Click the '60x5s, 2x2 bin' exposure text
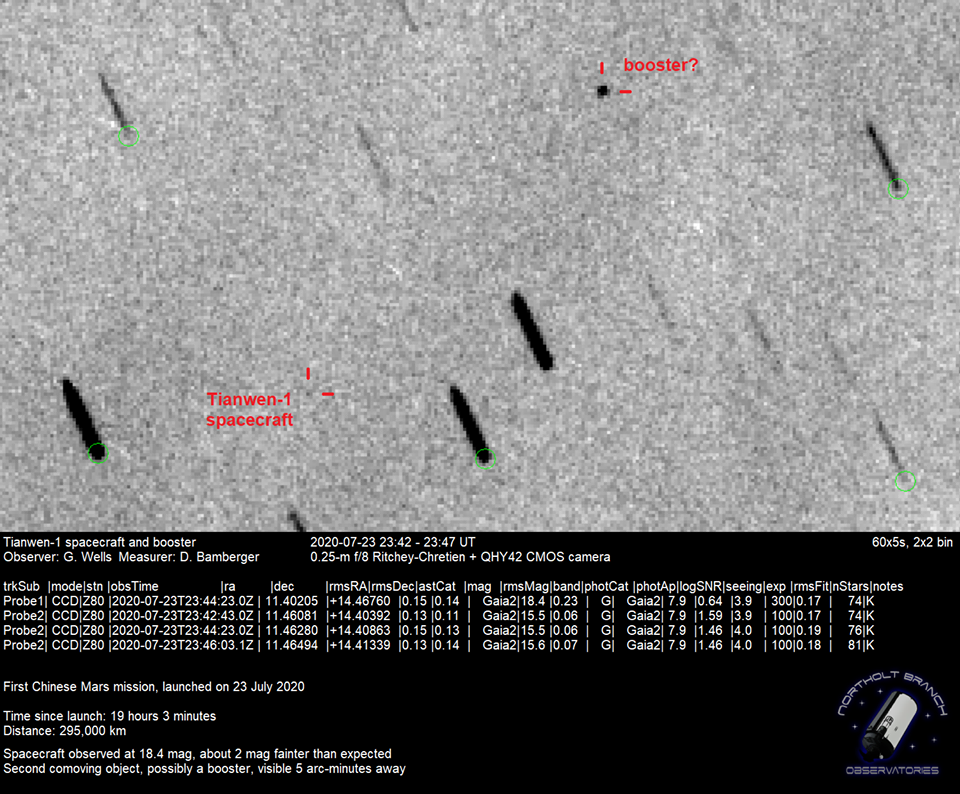 coord(912,542)
